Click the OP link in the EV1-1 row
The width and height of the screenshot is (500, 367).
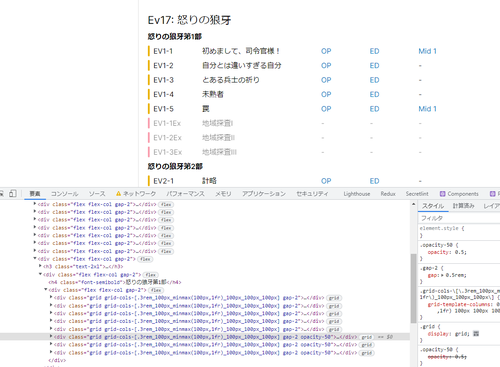(x=326, y=51)
